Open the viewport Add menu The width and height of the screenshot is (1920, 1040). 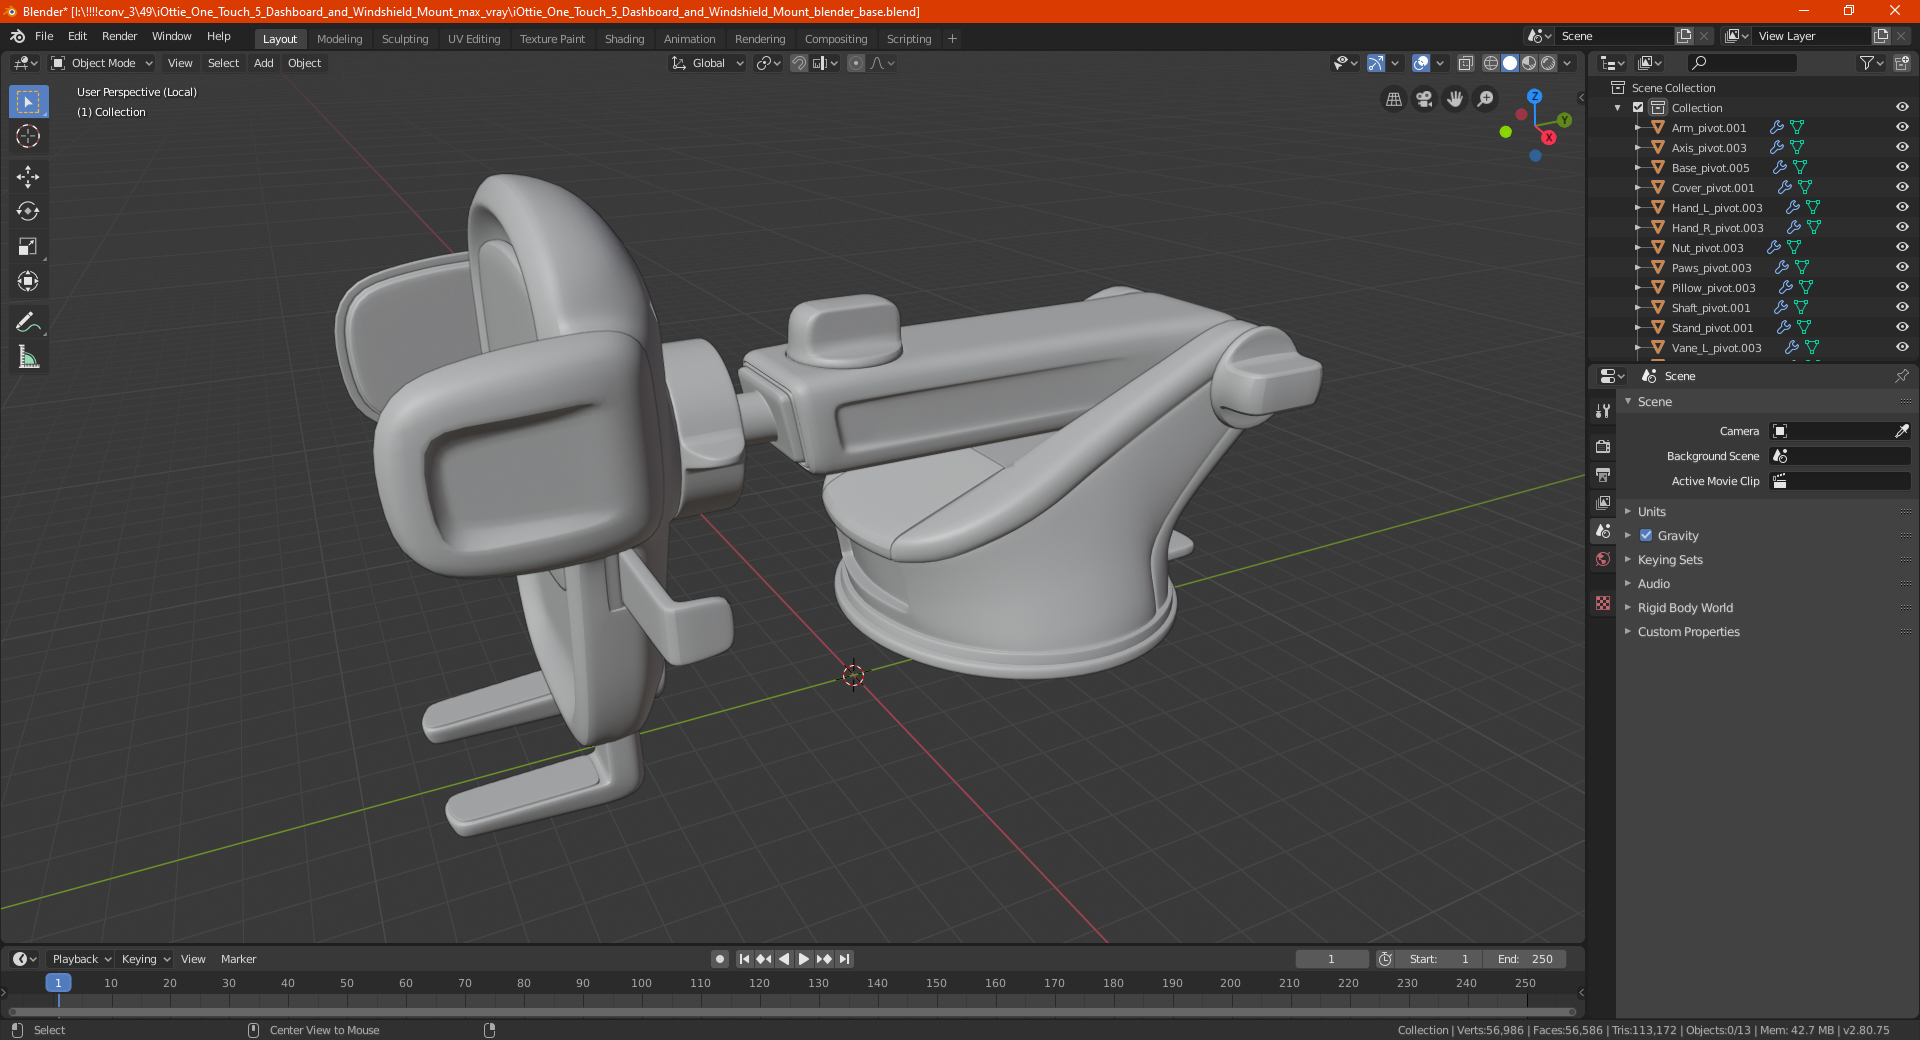click(263, 63)
